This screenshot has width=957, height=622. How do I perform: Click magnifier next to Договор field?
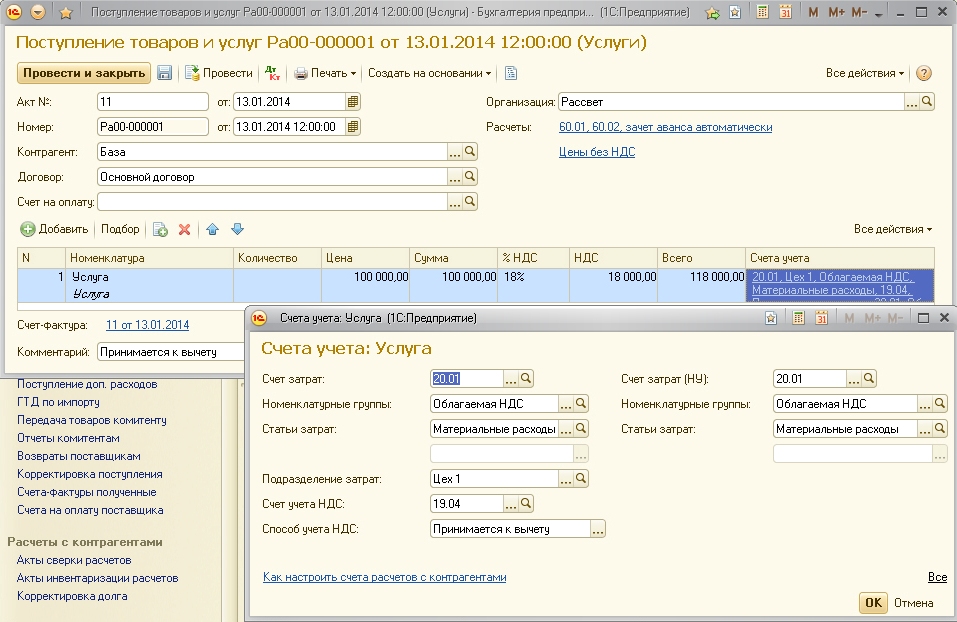coord(470,177)
